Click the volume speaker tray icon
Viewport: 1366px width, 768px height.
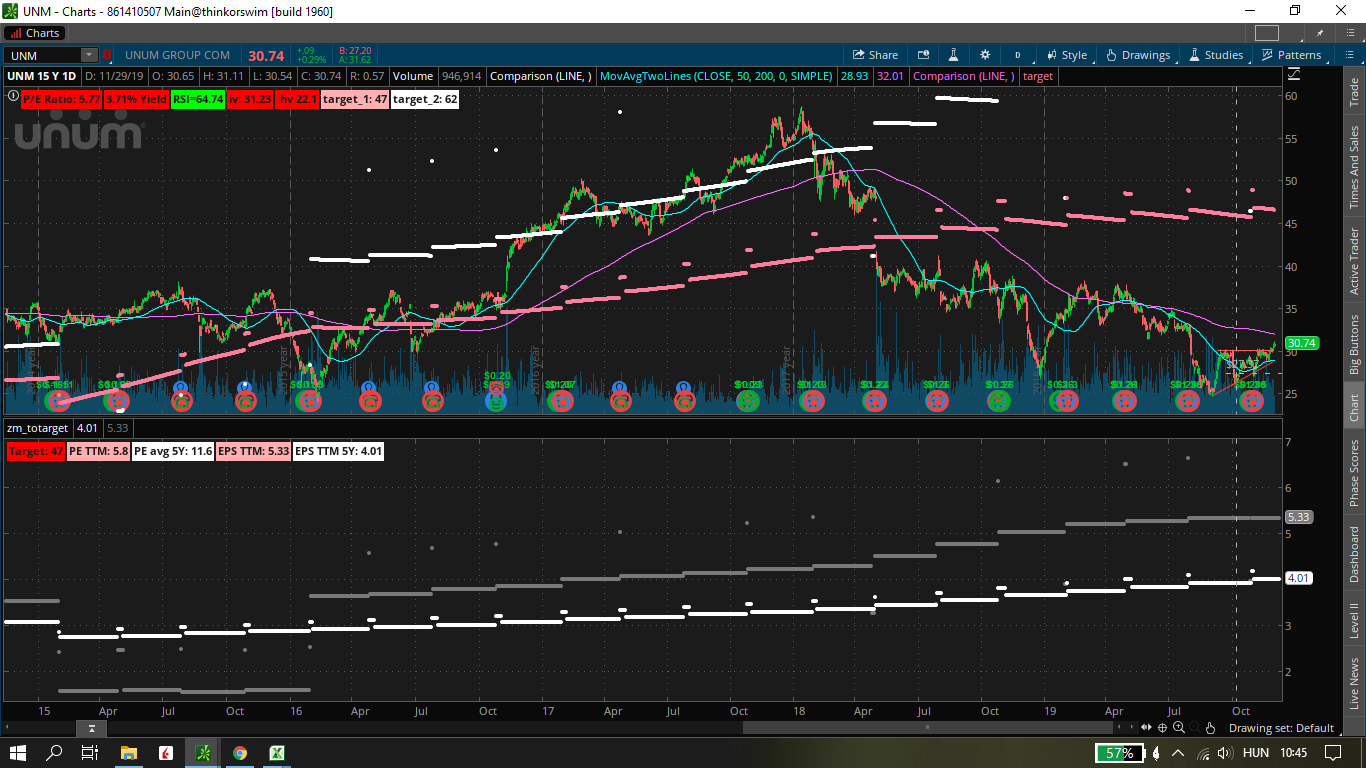point(1225,753)
